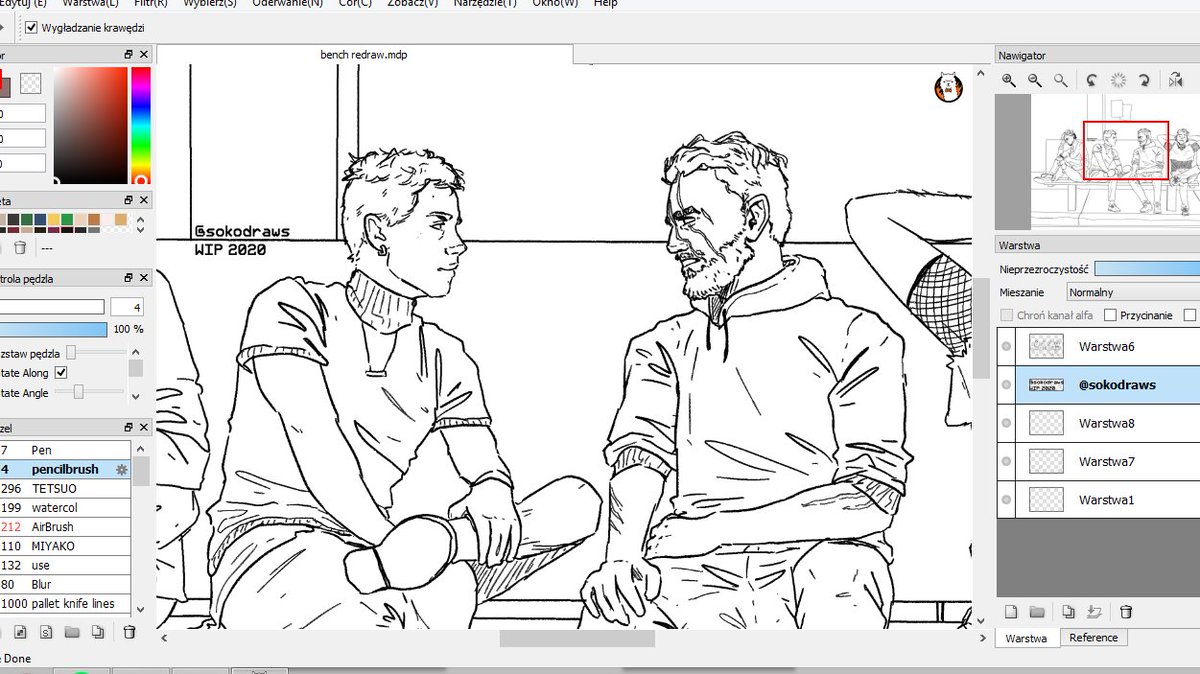
Task: Open pencilbrush settings gear
Action: click(x=122, y=469)
